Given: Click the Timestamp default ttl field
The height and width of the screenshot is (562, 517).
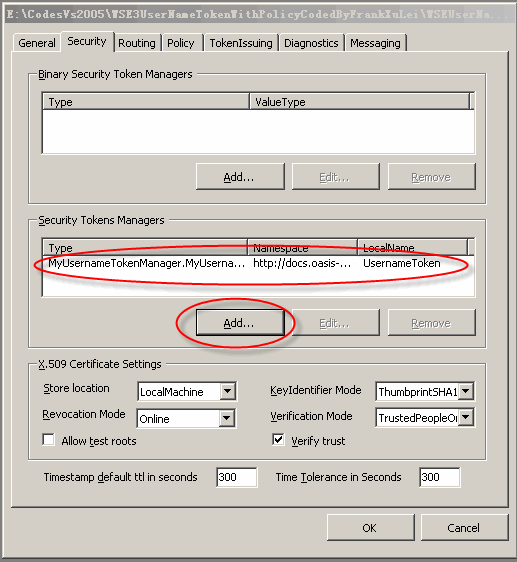Looking at the screenshot, I should coord(237,477).
